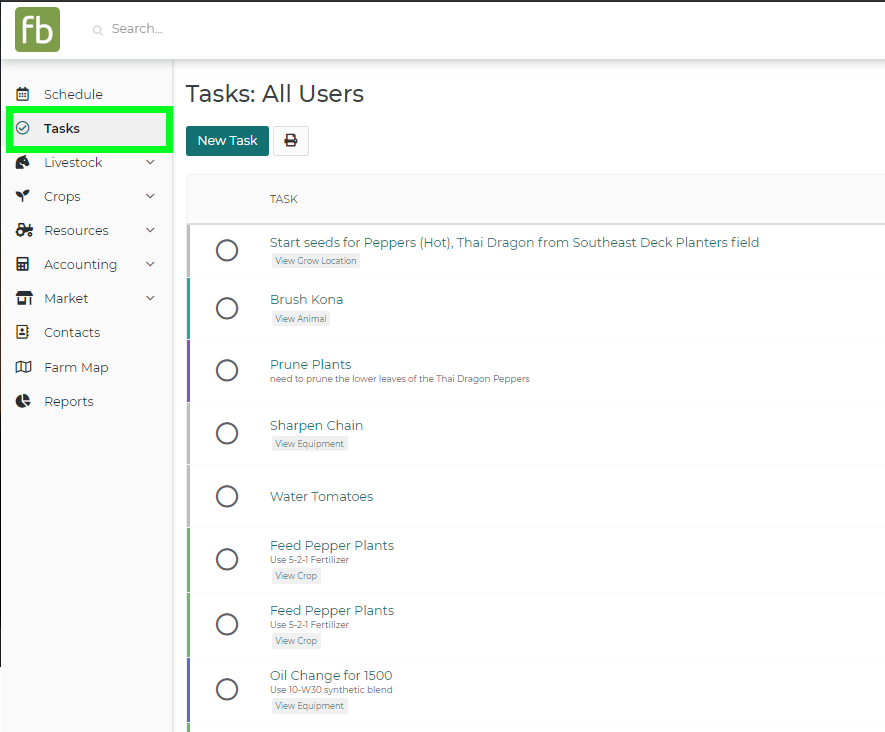885x732 pixels.
Task: Click the purple color bar beside Prune Plants
Action: [x=188, y=371]
